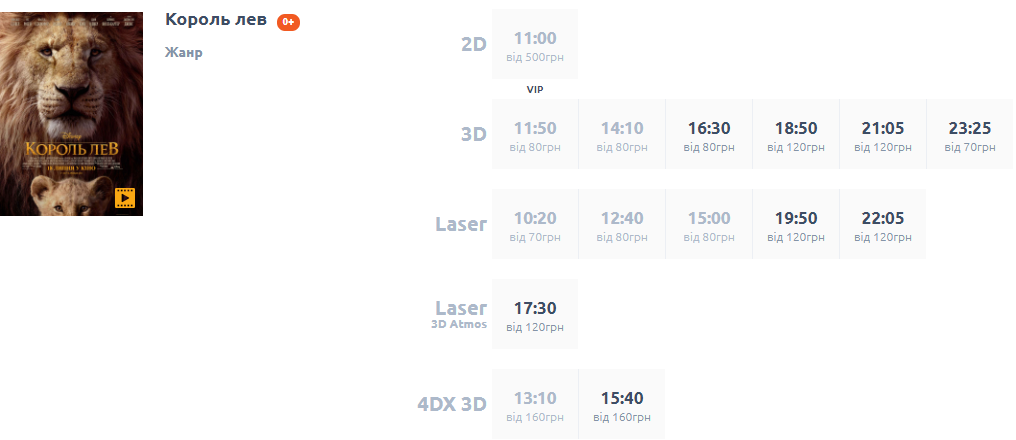Click the Жанр genre label
1016x440 pixels.
184,52
